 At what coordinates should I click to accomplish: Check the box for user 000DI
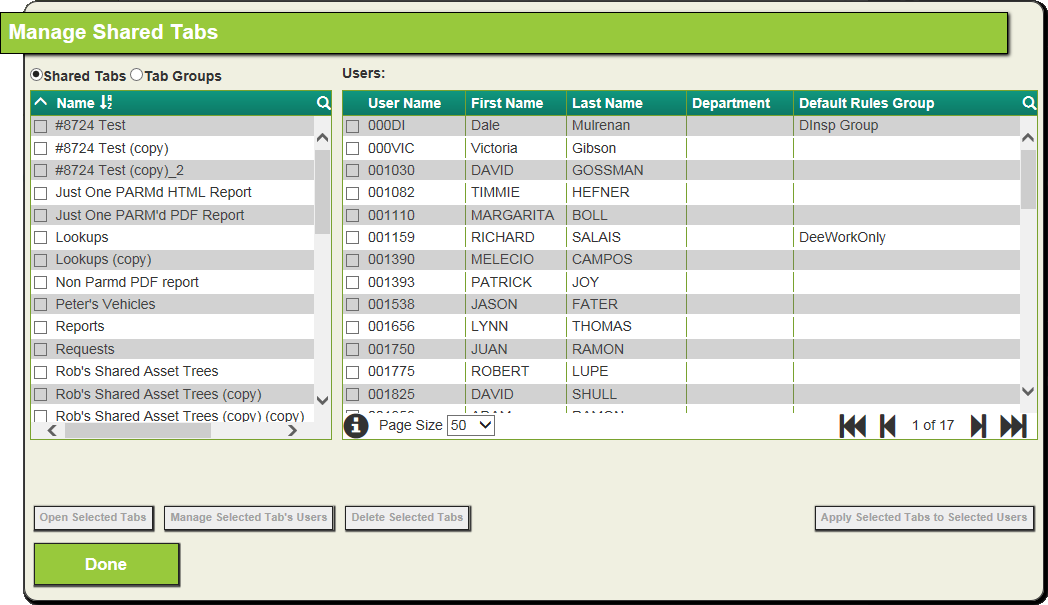(353, 126)
